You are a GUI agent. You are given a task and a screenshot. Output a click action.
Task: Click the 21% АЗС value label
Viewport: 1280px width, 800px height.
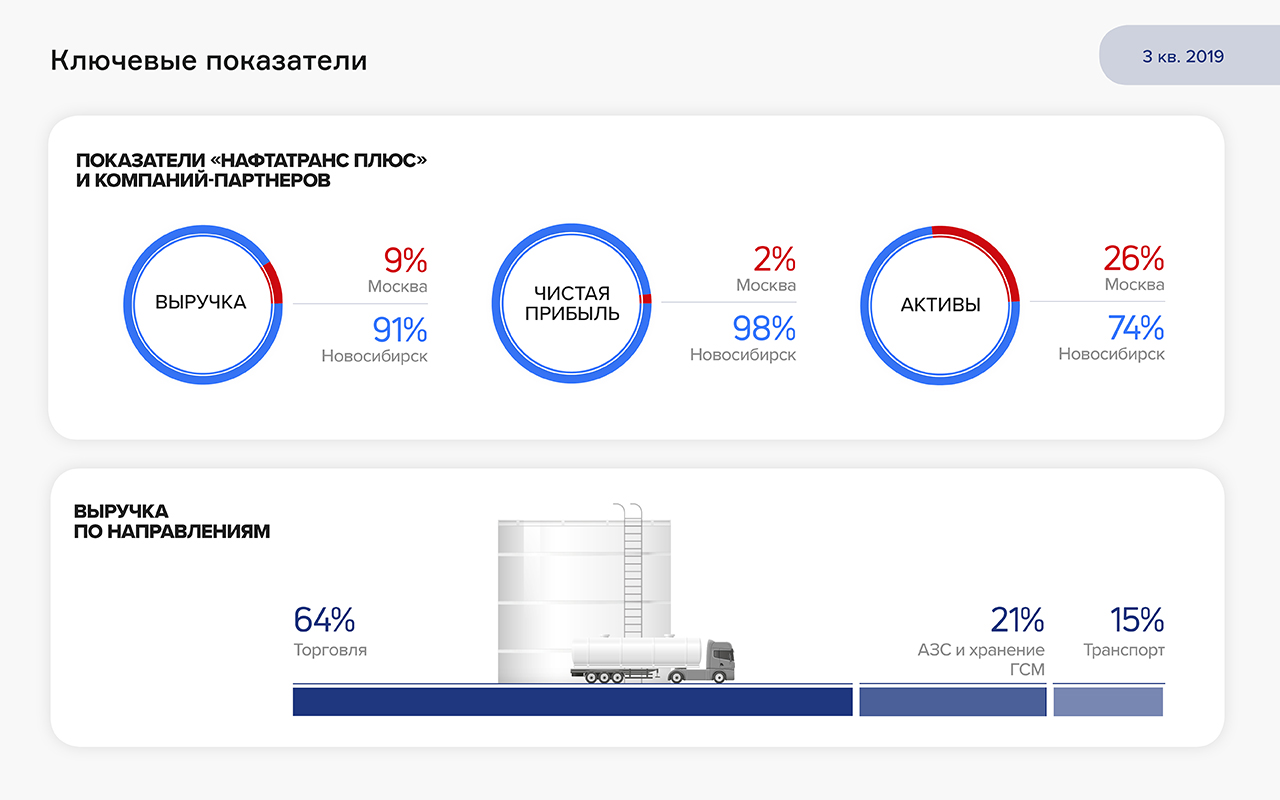(x=1016, y=620)
